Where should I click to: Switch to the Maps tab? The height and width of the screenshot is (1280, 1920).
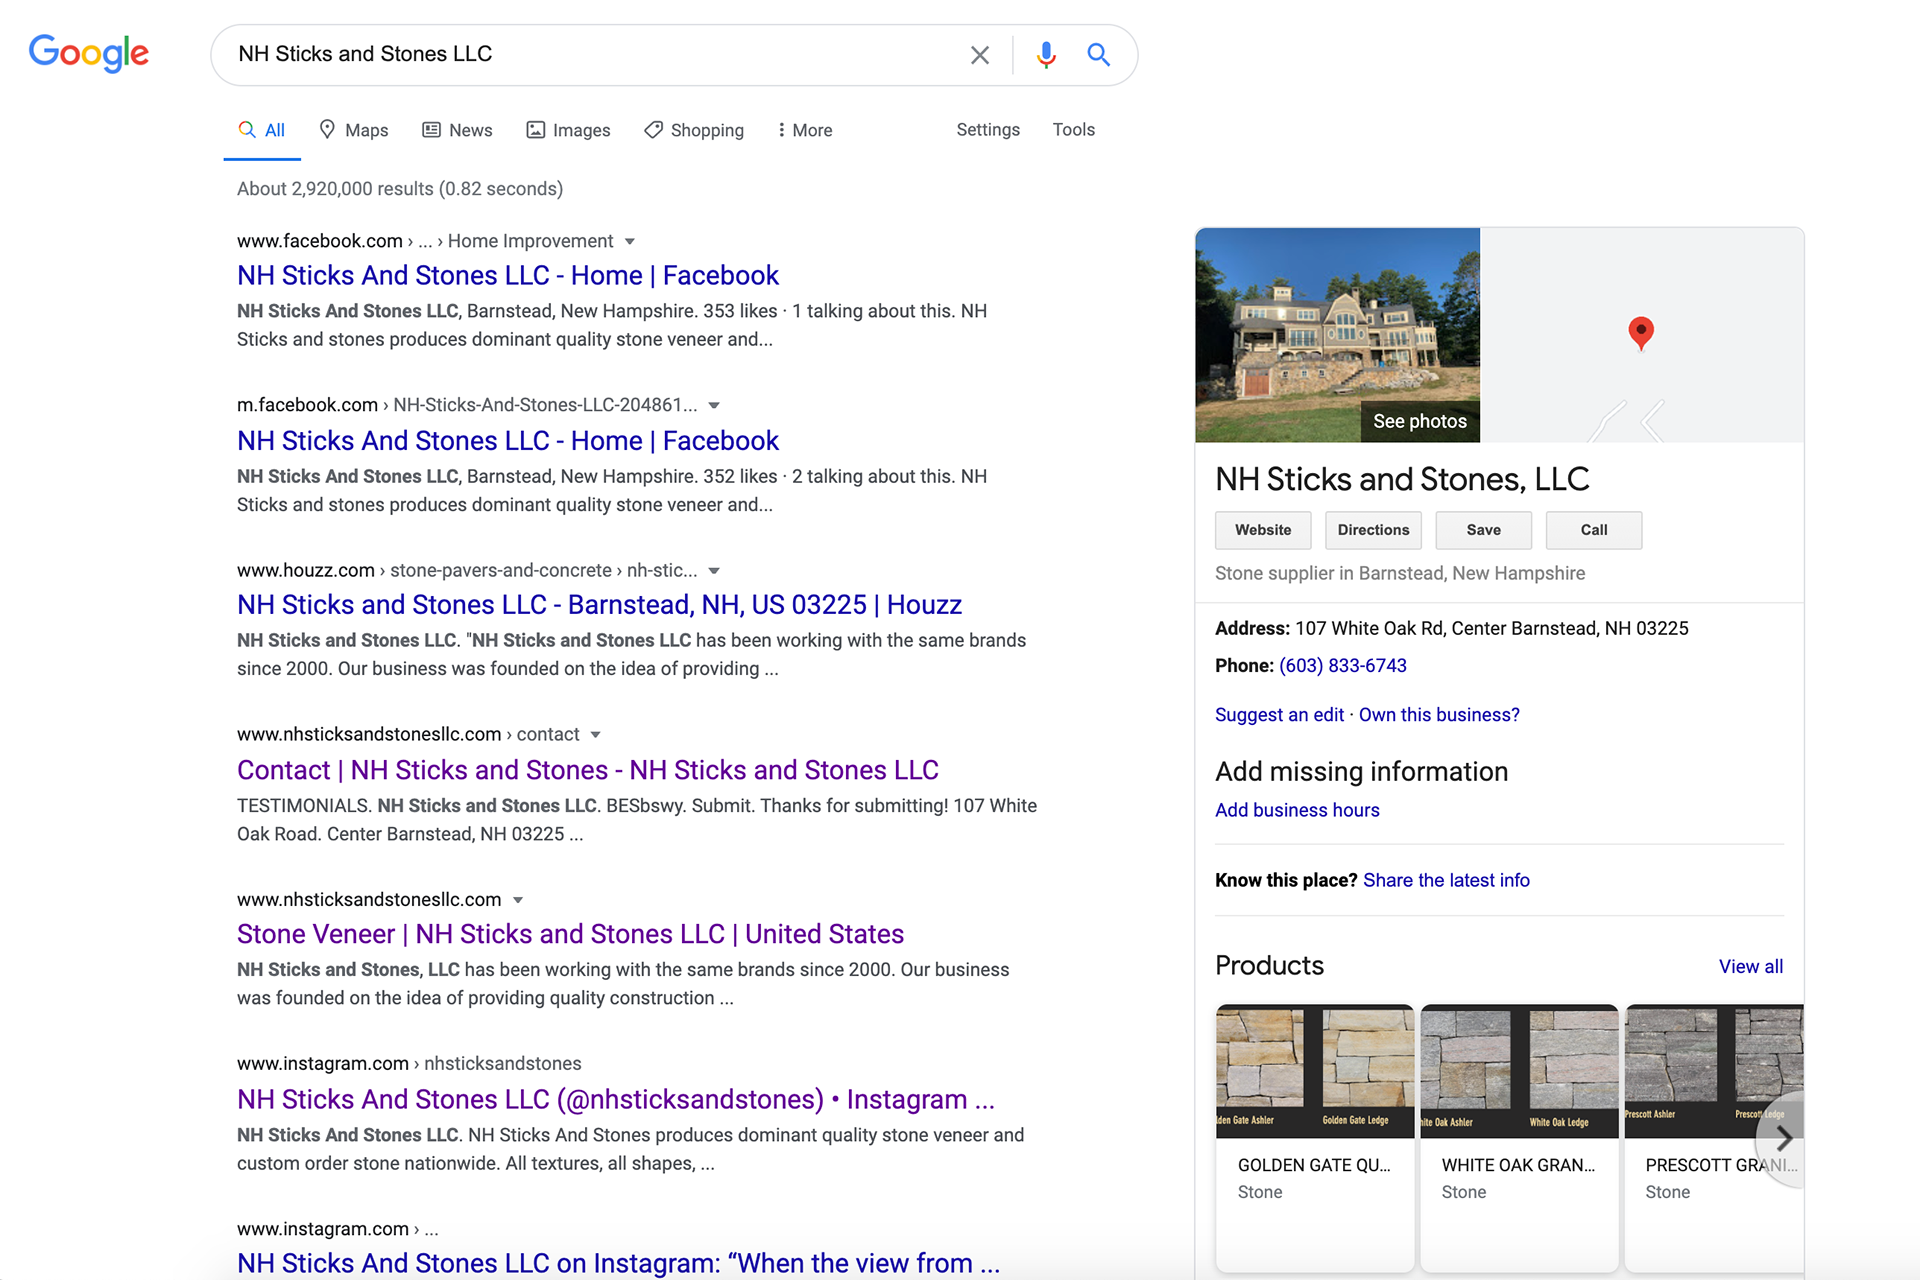pos(354,130)
